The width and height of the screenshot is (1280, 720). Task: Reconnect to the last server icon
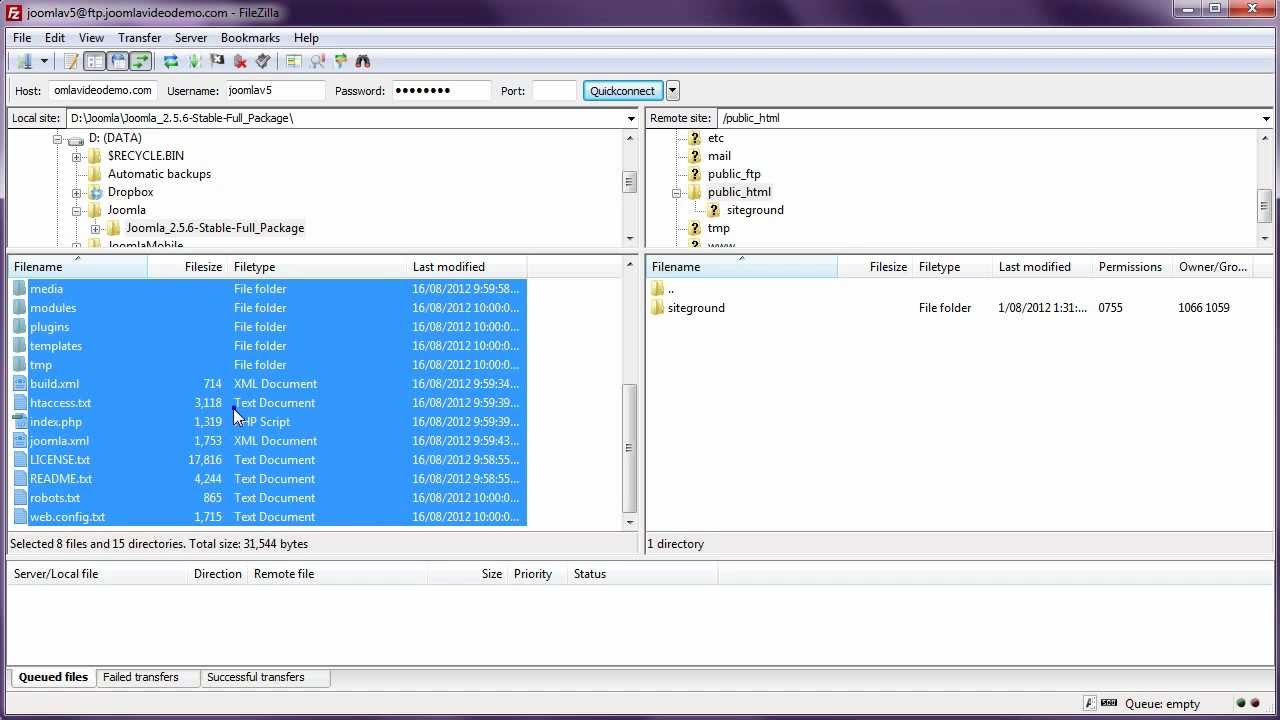click(x=263, y=61)
